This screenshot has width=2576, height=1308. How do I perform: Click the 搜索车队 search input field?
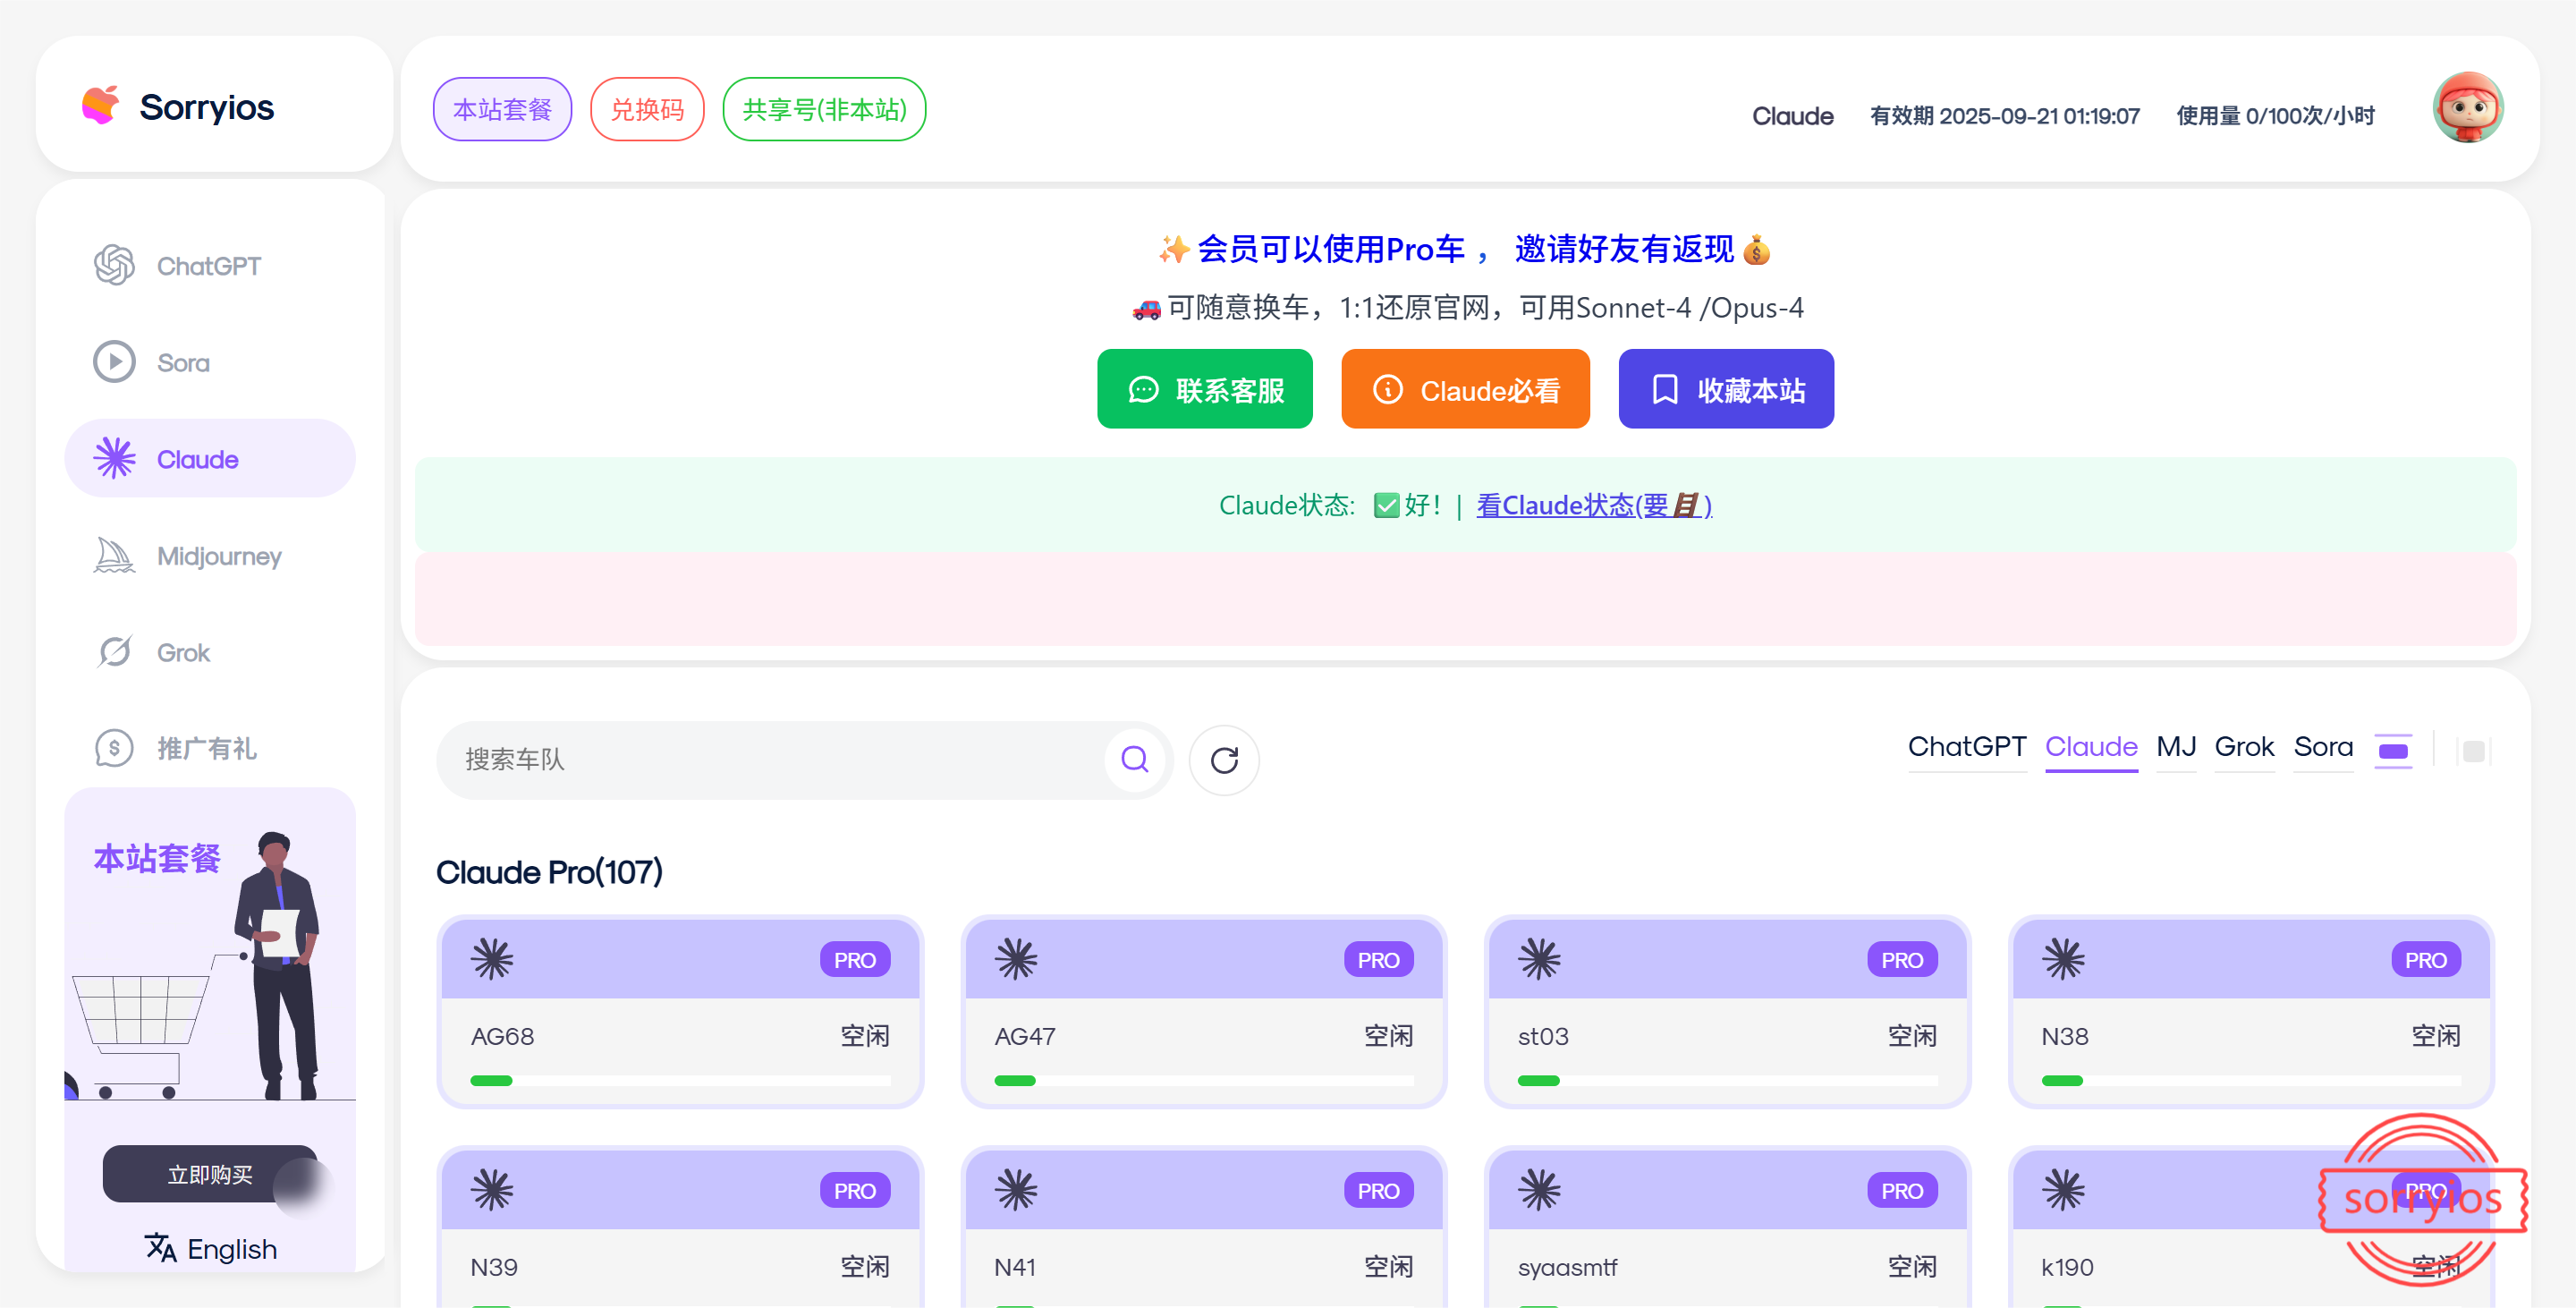(780, 760)
